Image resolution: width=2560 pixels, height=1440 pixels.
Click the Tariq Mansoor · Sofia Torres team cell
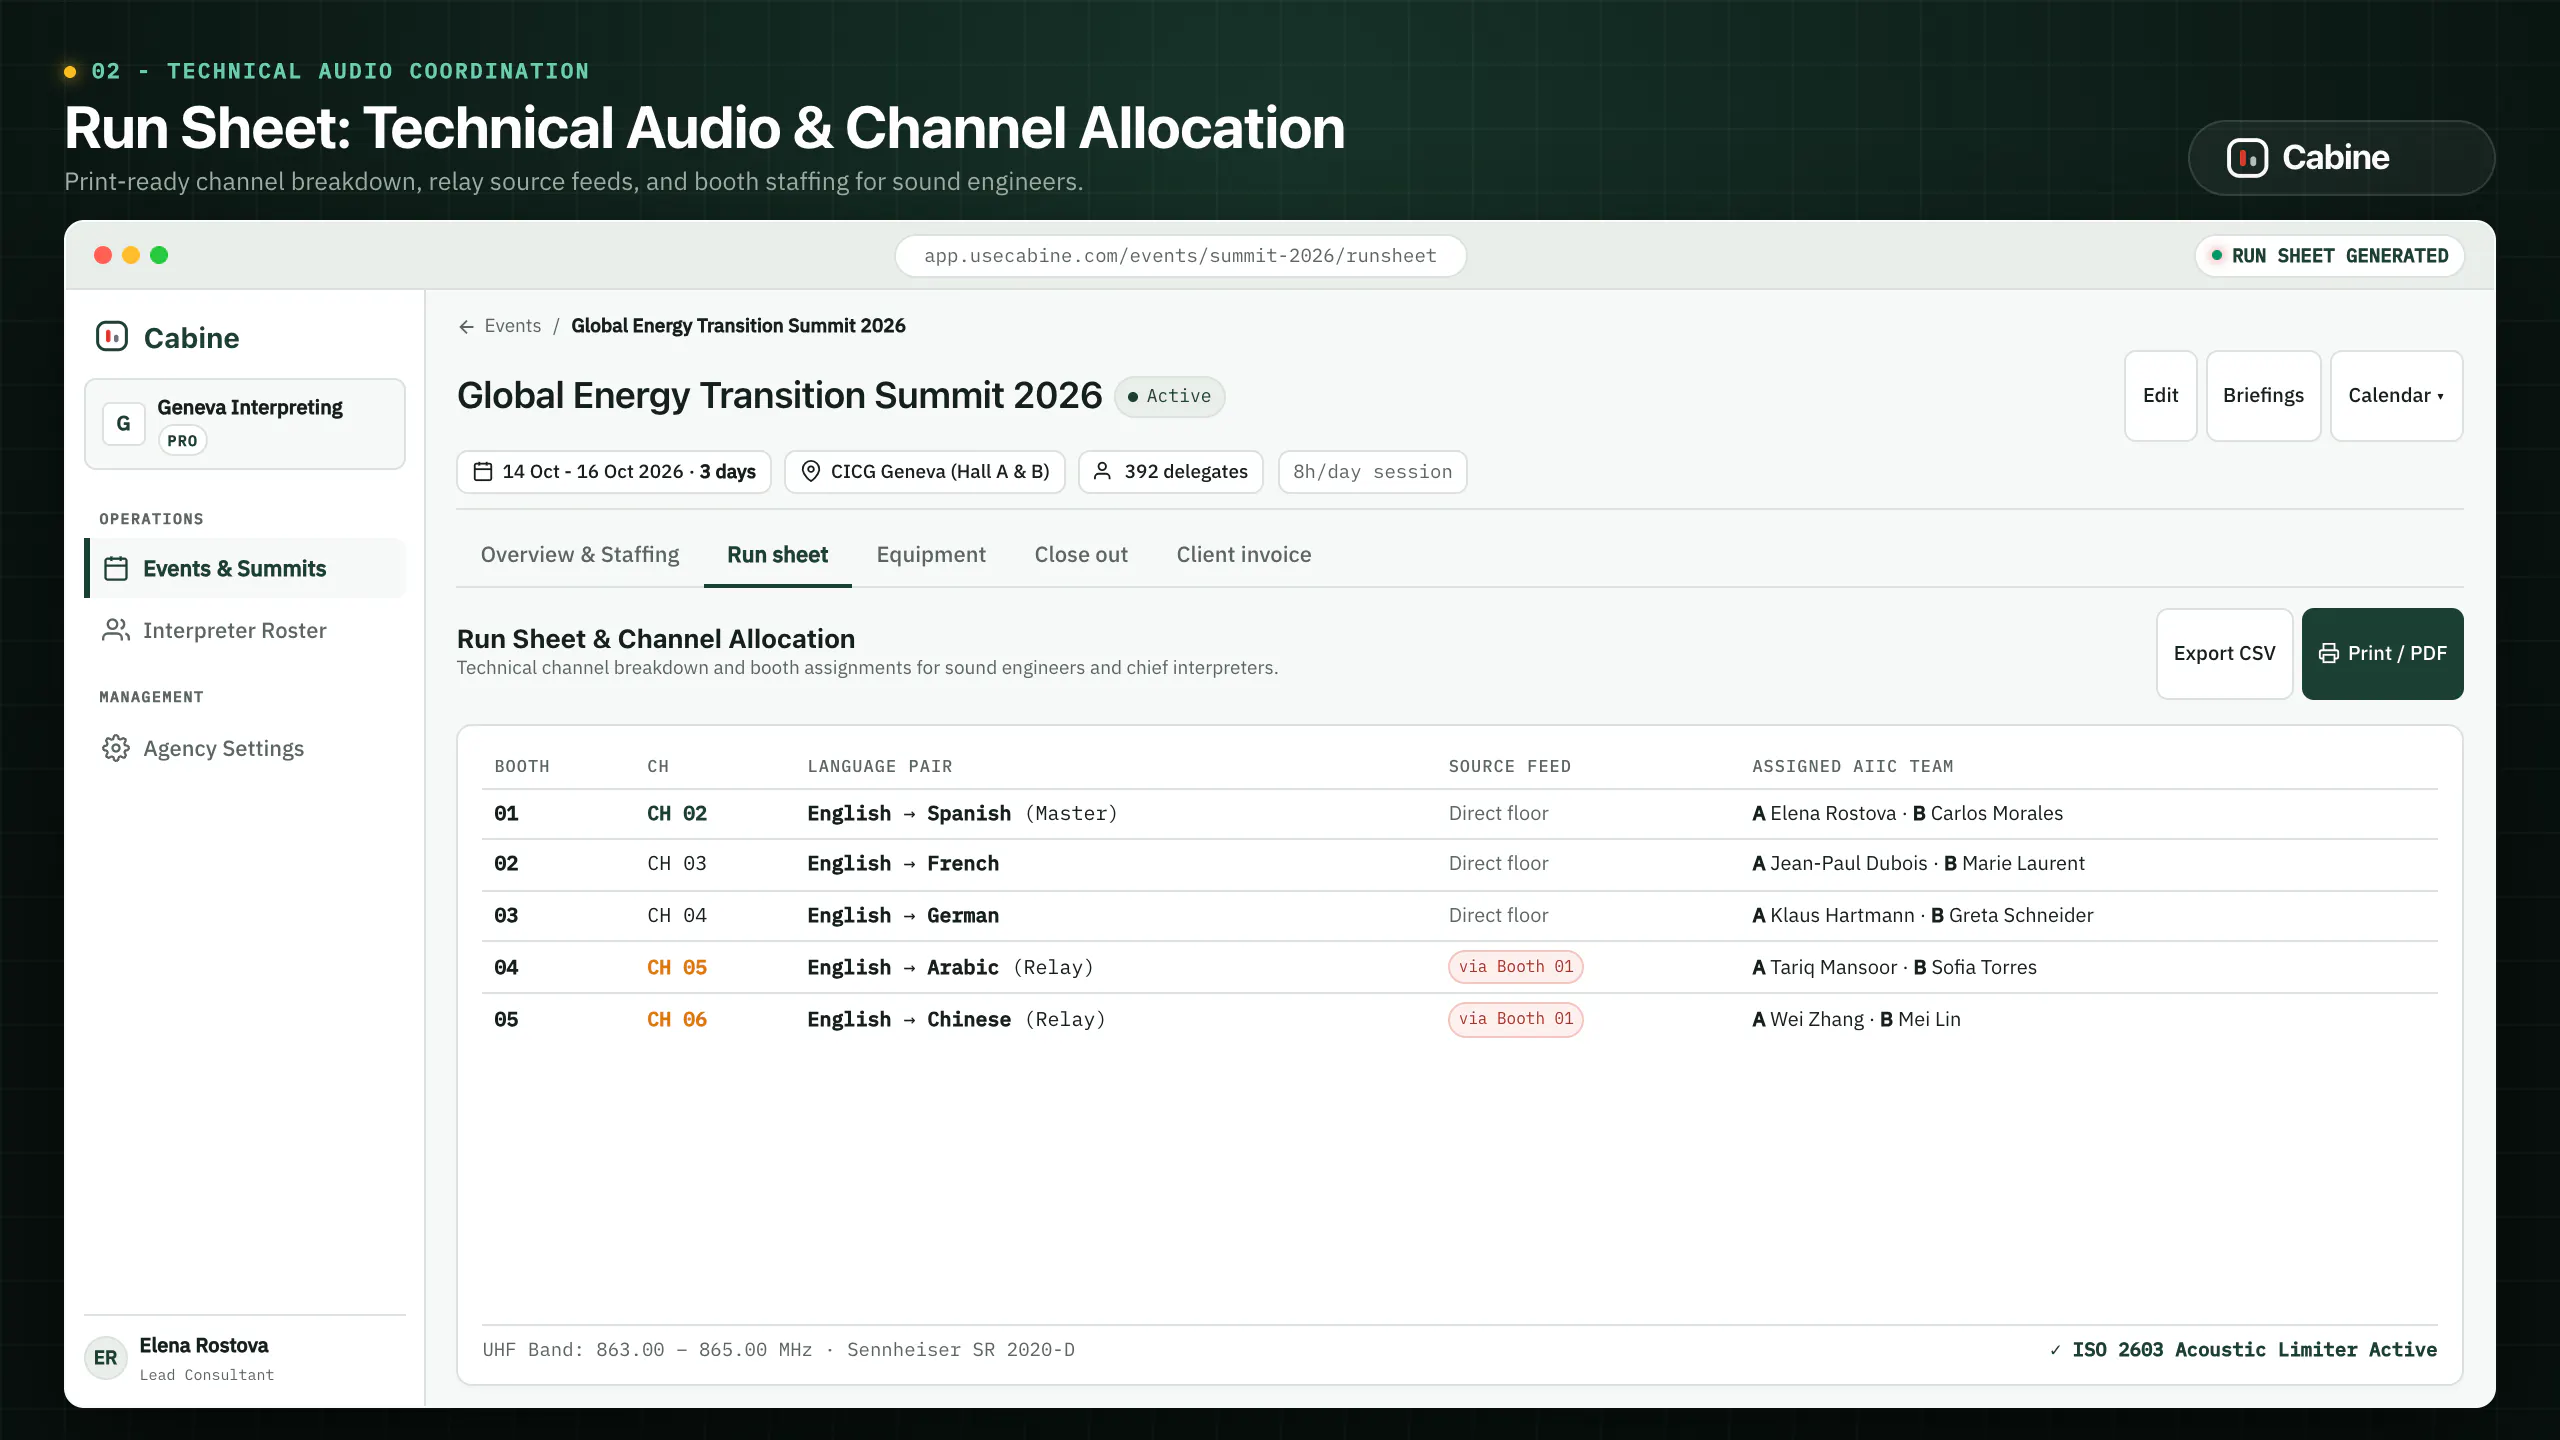[1894, 968]
